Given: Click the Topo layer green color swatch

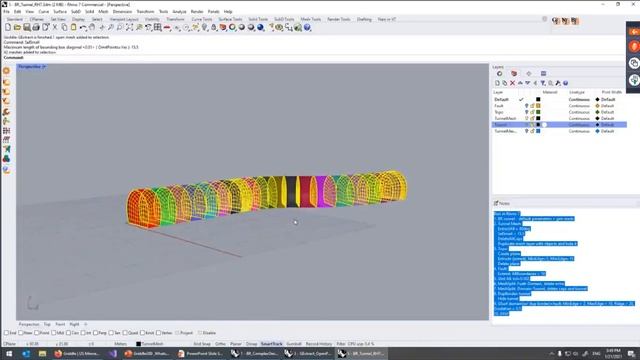Looking at the screenshot, I should pyautogui.click(x=538, y=112).
